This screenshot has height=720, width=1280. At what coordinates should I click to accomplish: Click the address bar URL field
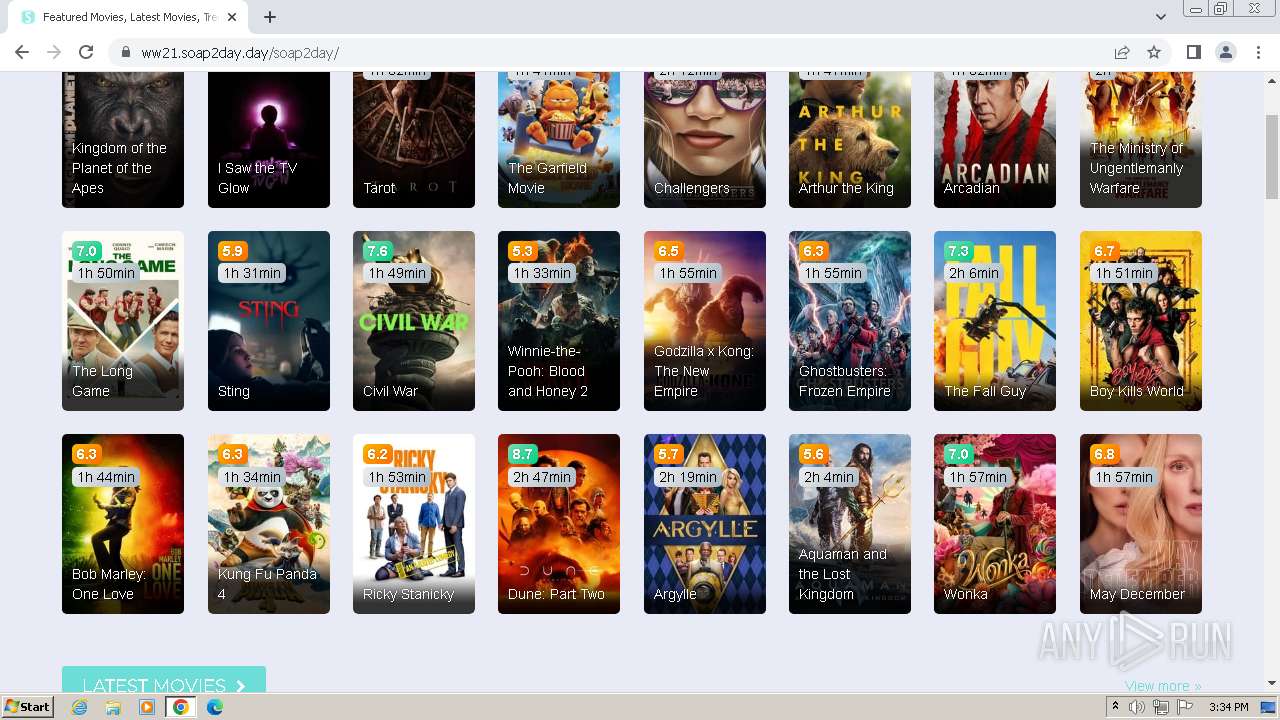coord(620,52)
